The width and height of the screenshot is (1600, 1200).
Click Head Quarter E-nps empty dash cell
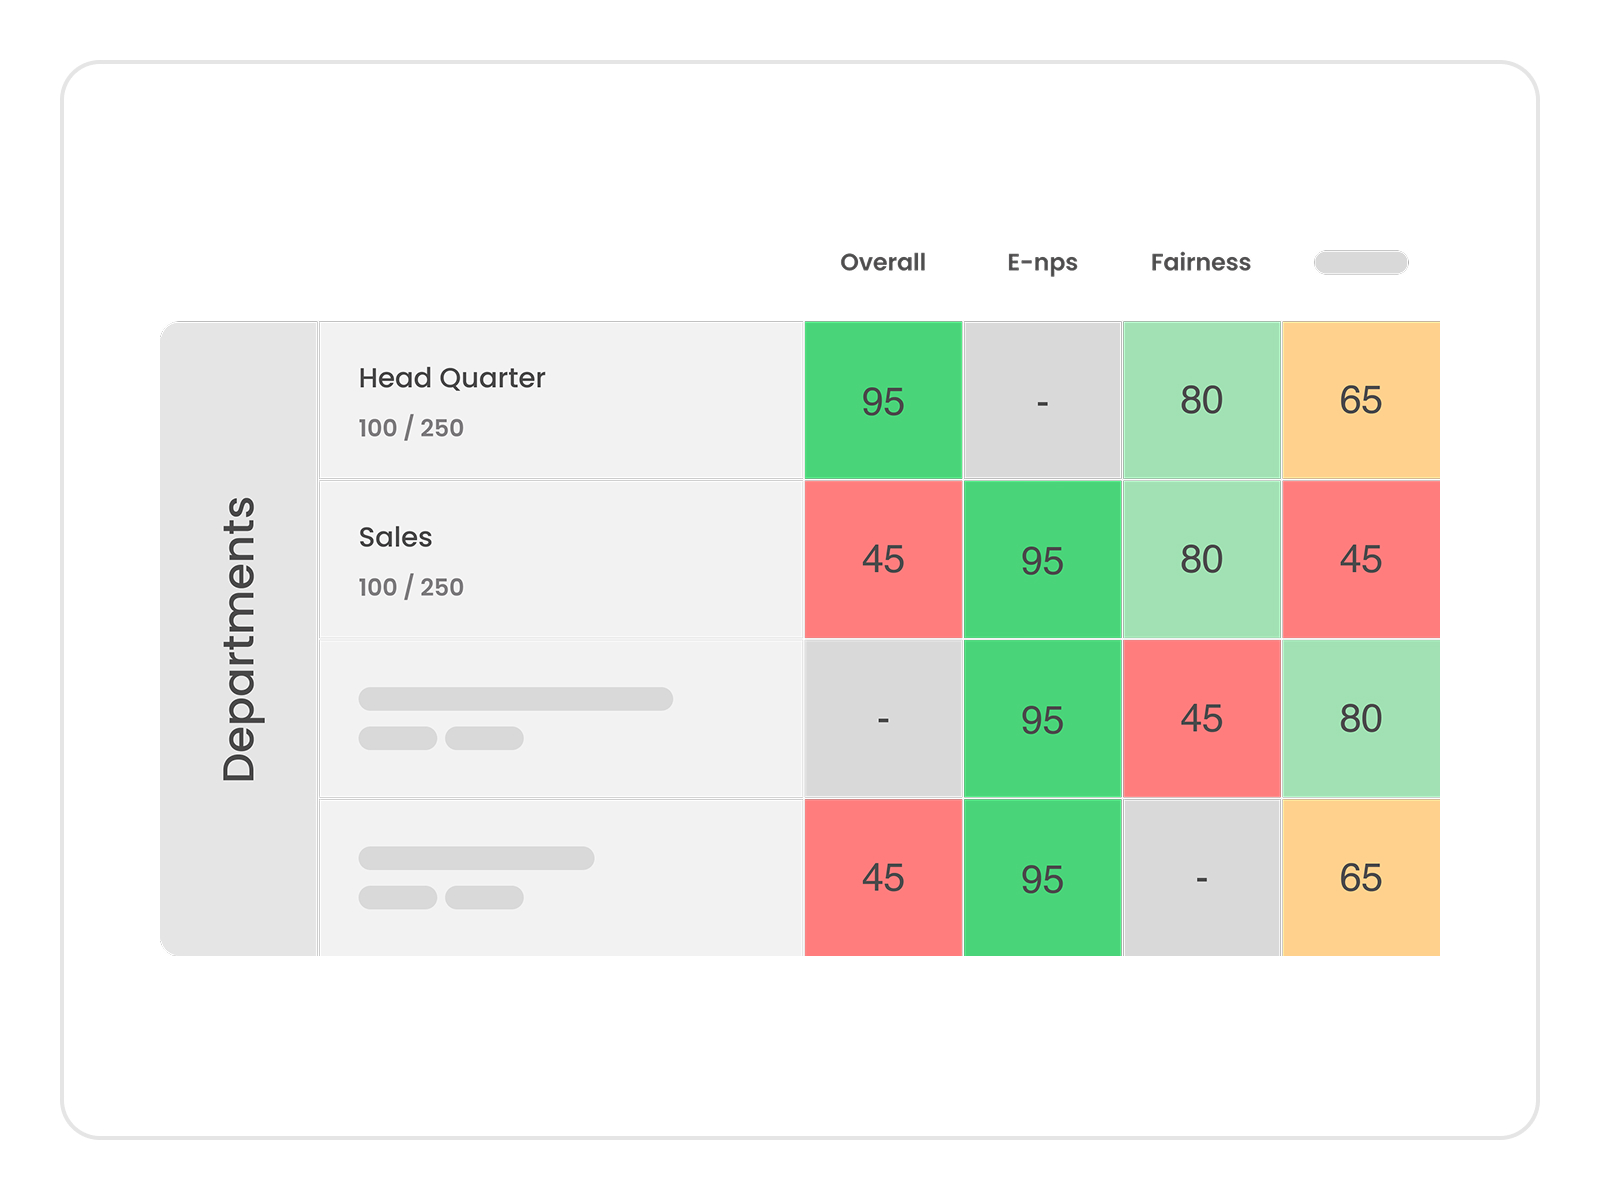pyautogui.click(x=1042, y=400)
